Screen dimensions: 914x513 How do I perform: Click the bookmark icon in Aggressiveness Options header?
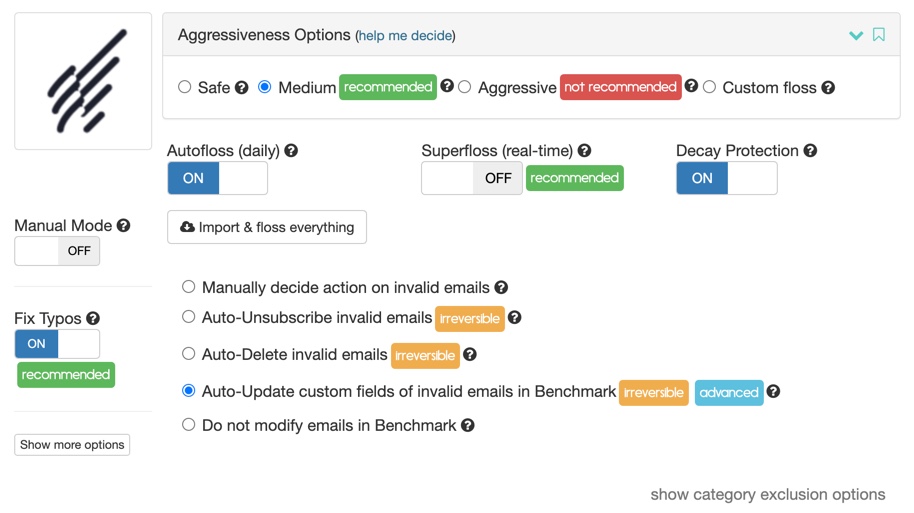point(878,35)
